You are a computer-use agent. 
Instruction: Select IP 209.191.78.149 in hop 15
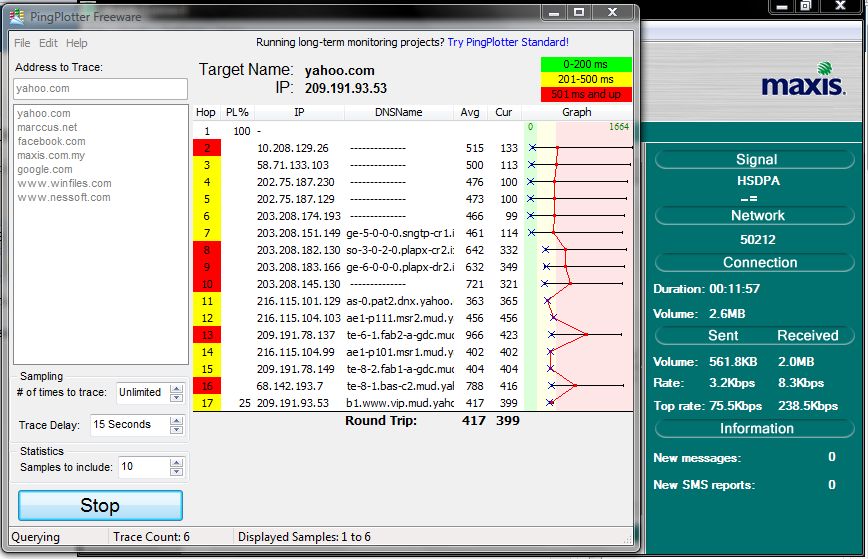(x=296, y=369)
